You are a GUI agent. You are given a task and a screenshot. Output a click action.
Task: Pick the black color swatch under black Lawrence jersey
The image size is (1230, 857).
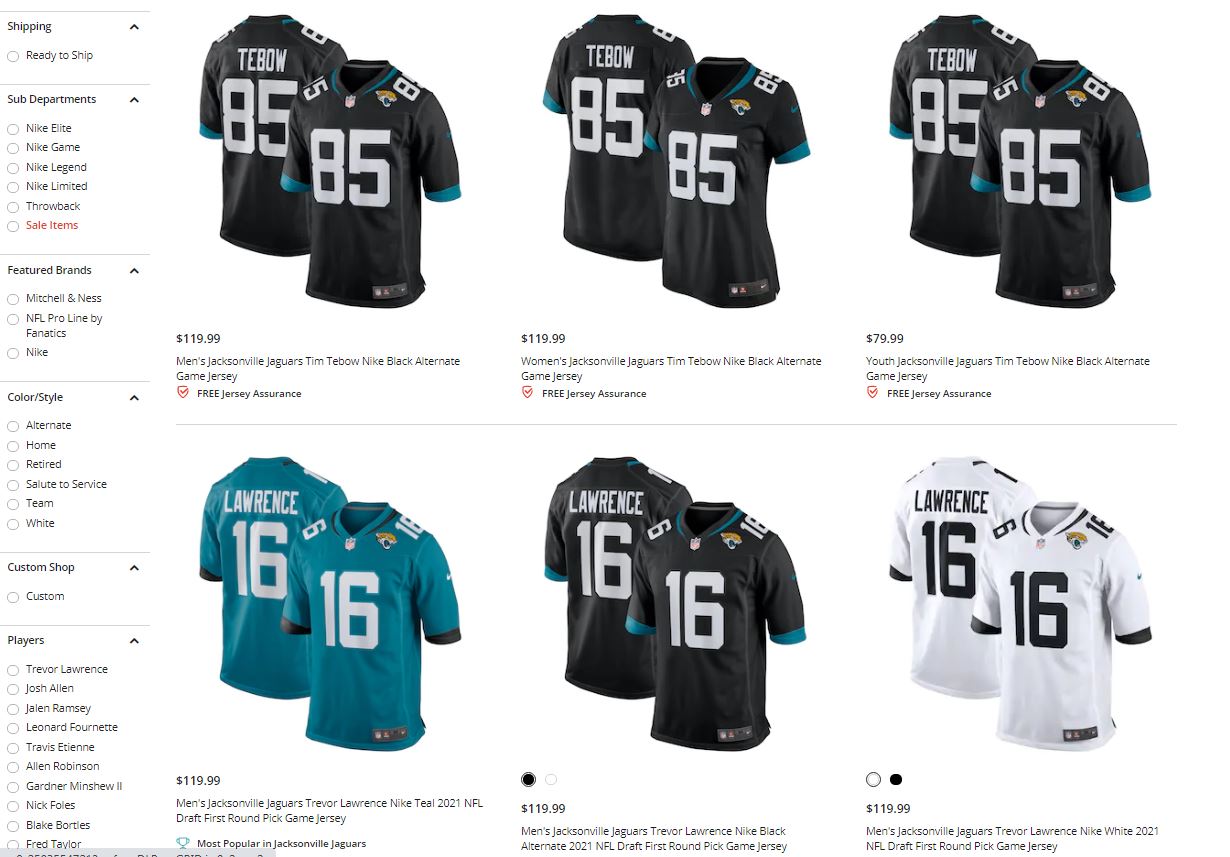tap(528, 779)
